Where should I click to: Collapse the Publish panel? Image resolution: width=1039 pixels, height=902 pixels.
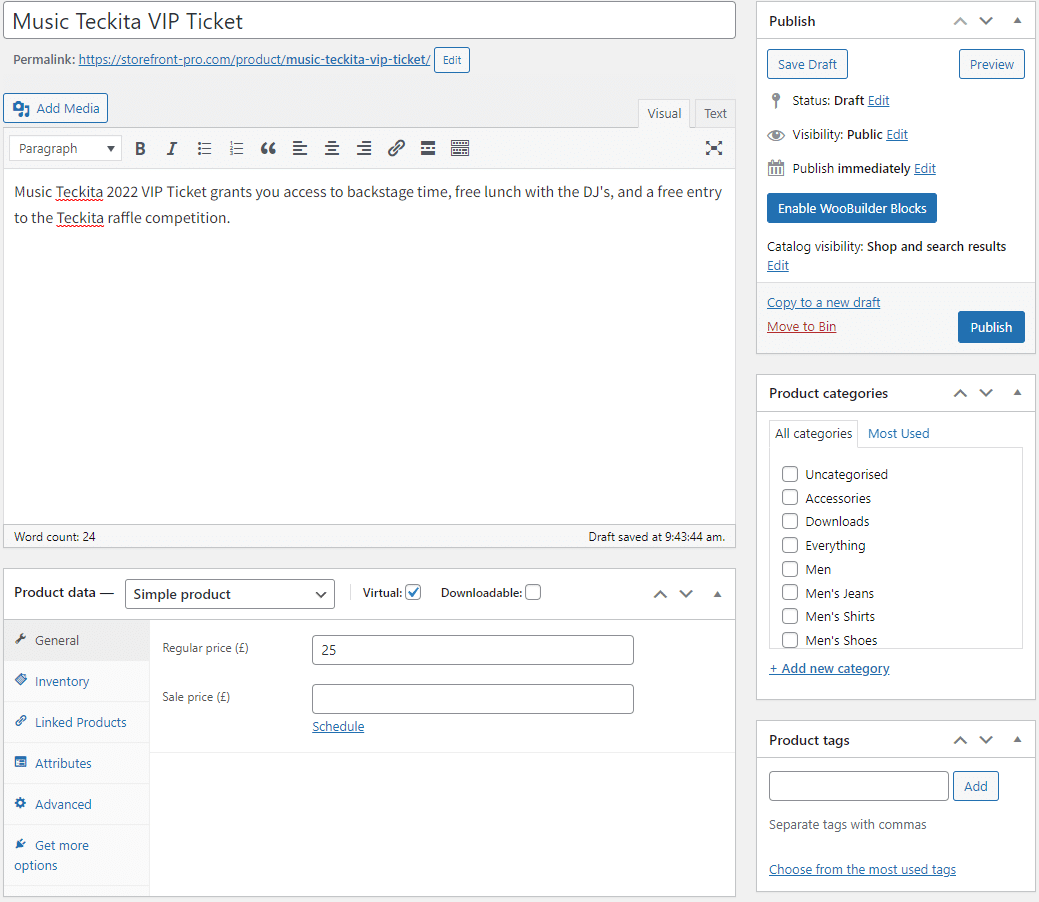(1017, 21)
